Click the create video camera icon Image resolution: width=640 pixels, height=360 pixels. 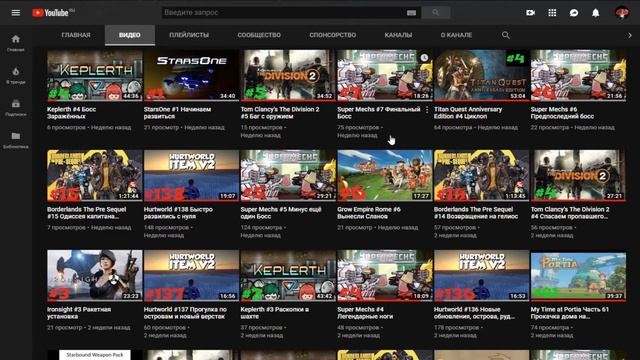(x=530, y=13)
